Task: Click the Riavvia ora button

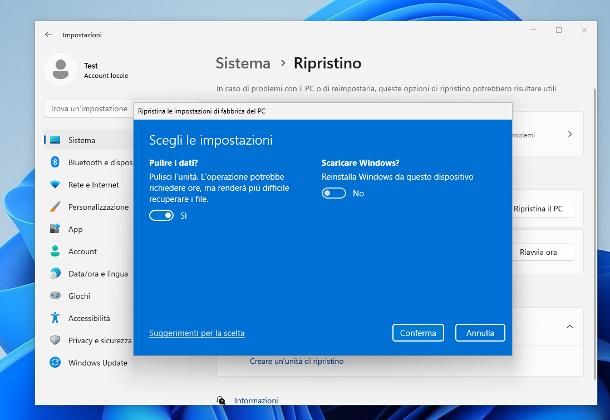Action: (x=538, y=252)
